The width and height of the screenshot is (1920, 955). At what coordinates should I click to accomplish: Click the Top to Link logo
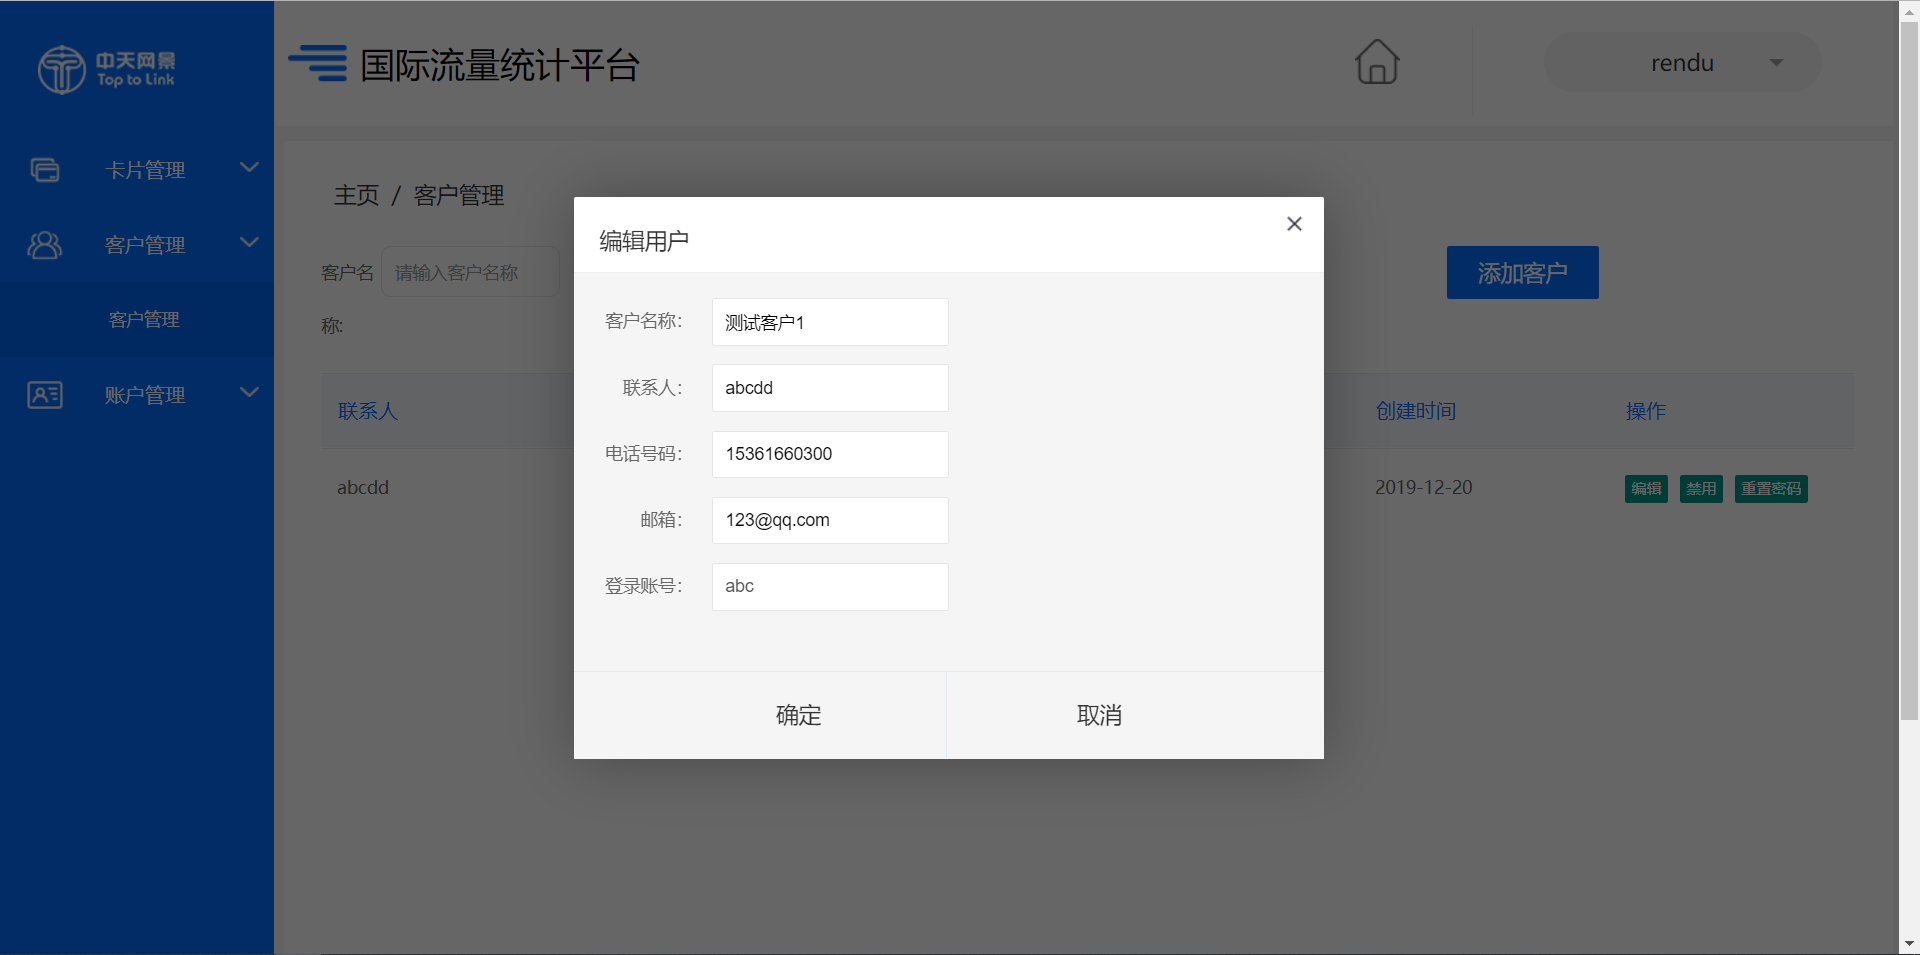[106, 69]
